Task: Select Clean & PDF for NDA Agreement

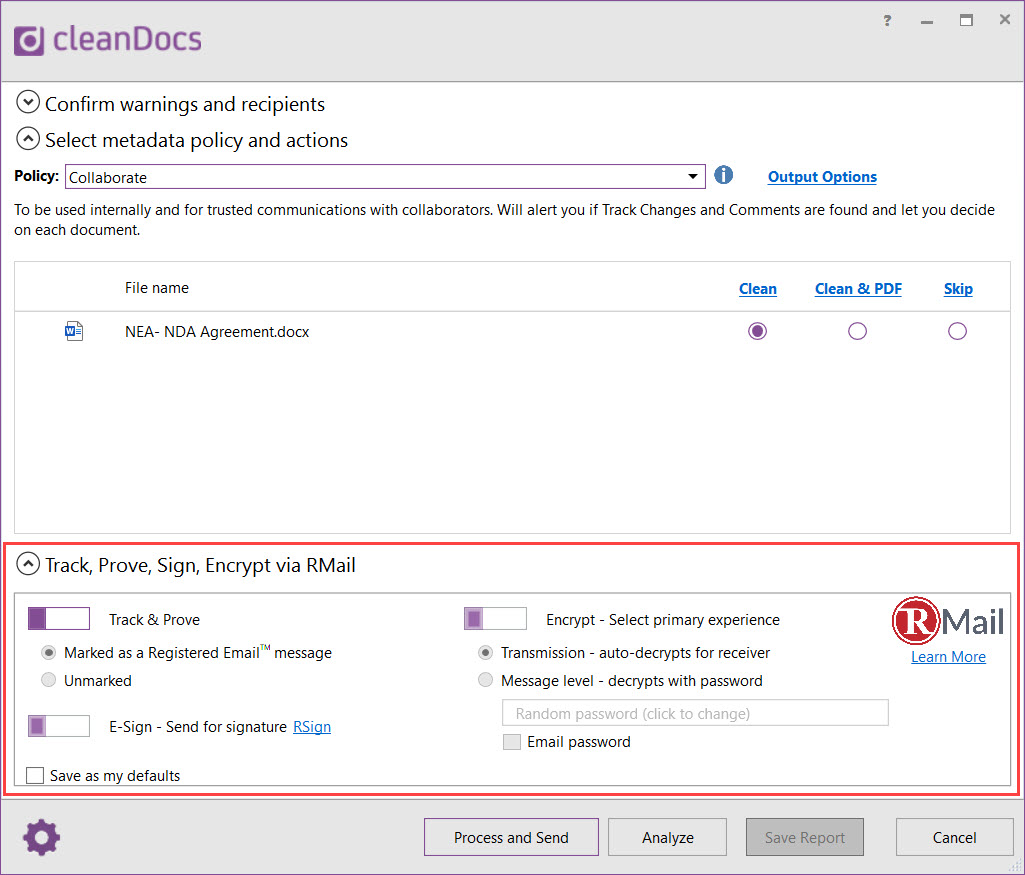Action: 857,331
